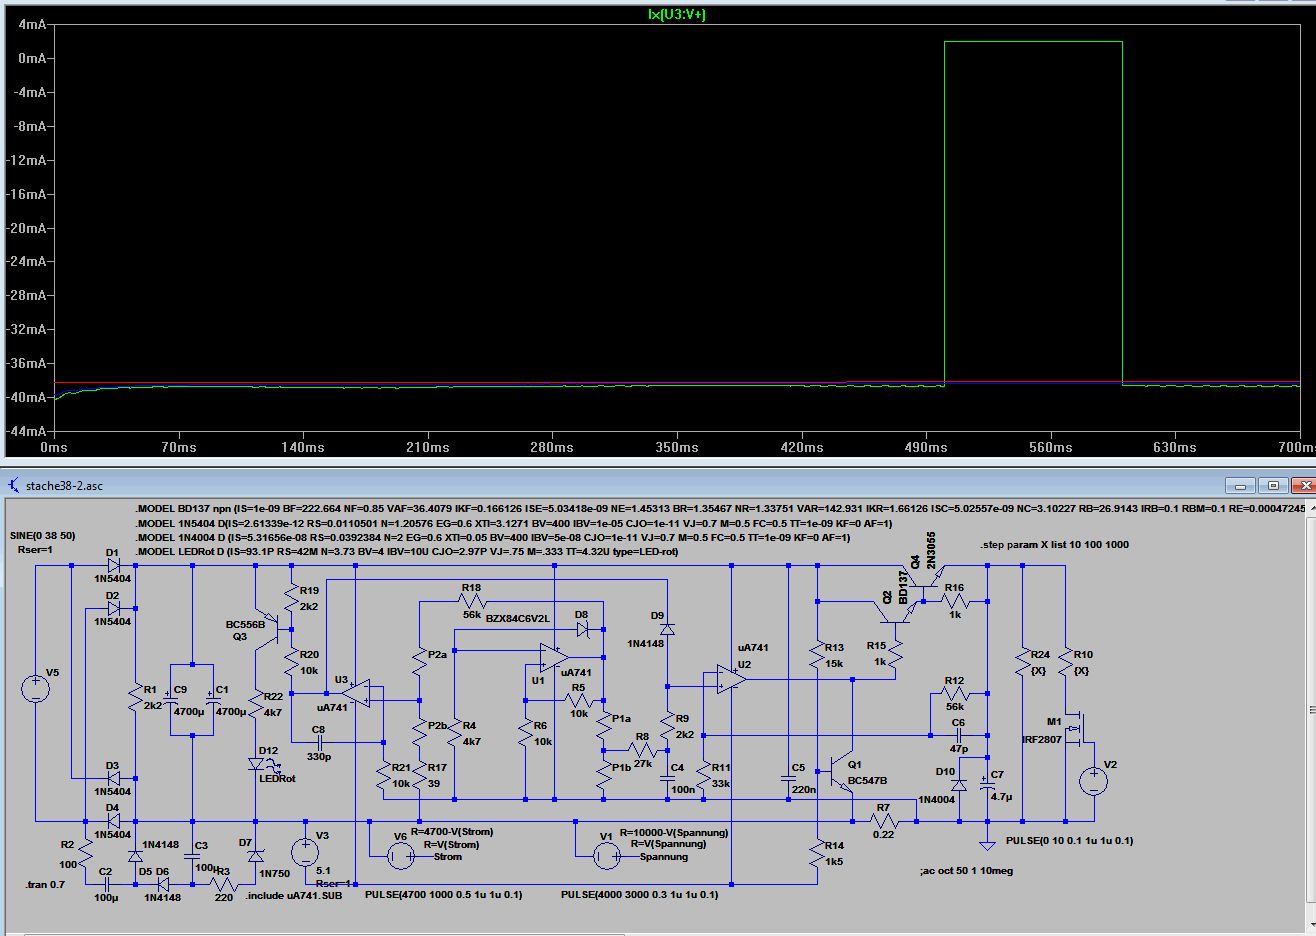
Task: Select the D12 LEDRot diode symbol
Action: click(256, 764)
